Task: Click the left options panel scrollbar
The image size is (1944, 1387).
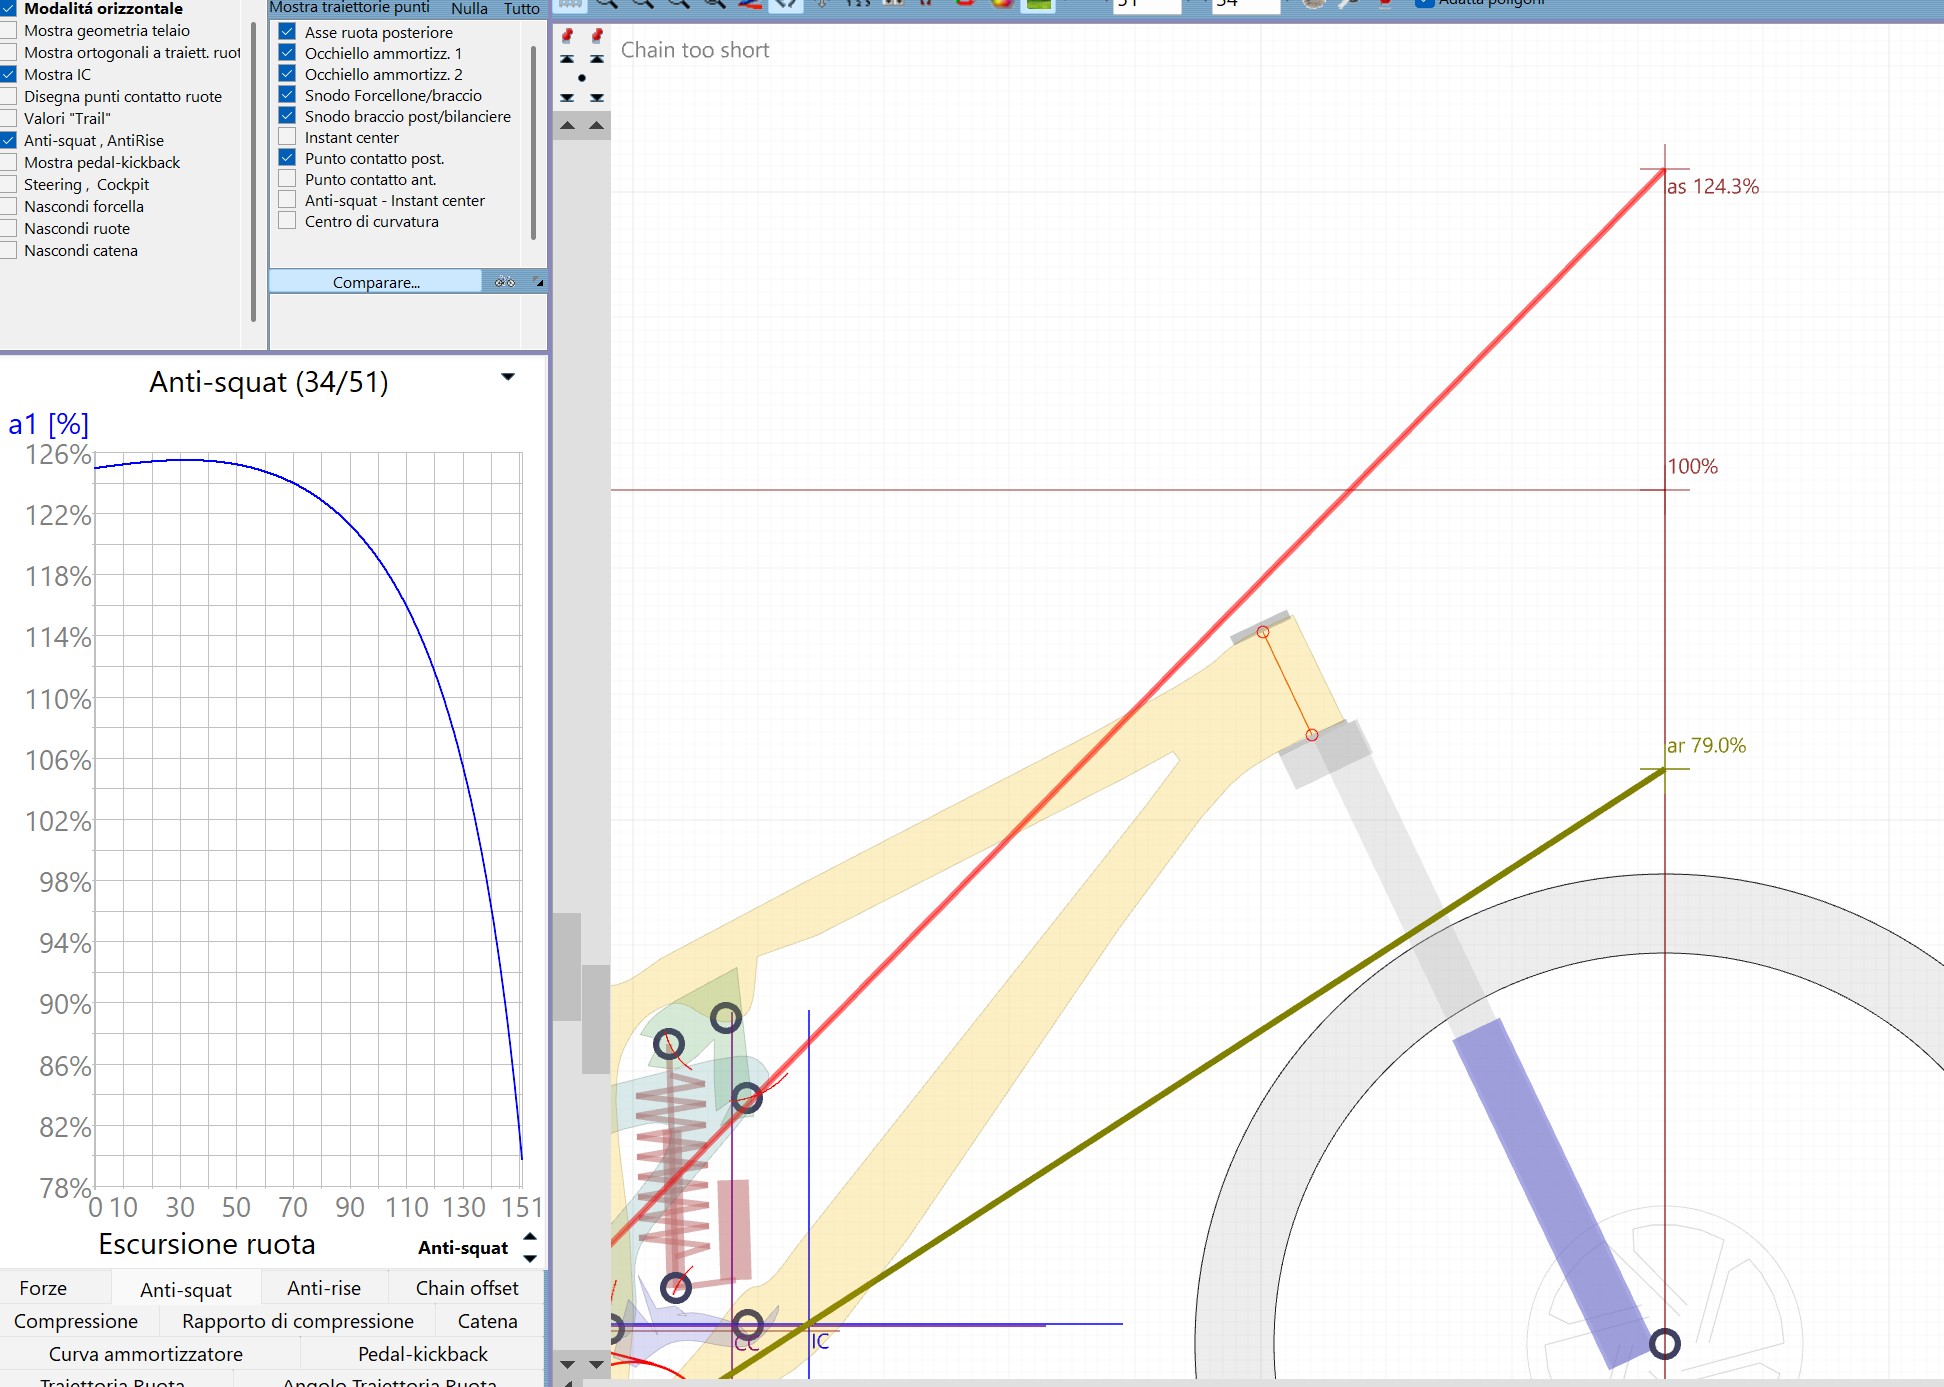Action: click(253, 172)
